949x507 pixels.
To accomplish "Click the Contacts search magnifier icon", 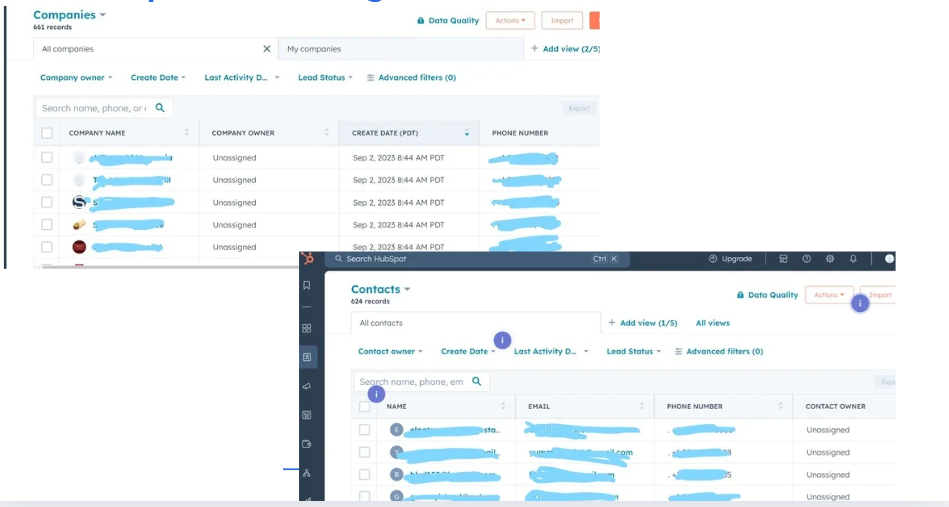I will pos(477,381).
